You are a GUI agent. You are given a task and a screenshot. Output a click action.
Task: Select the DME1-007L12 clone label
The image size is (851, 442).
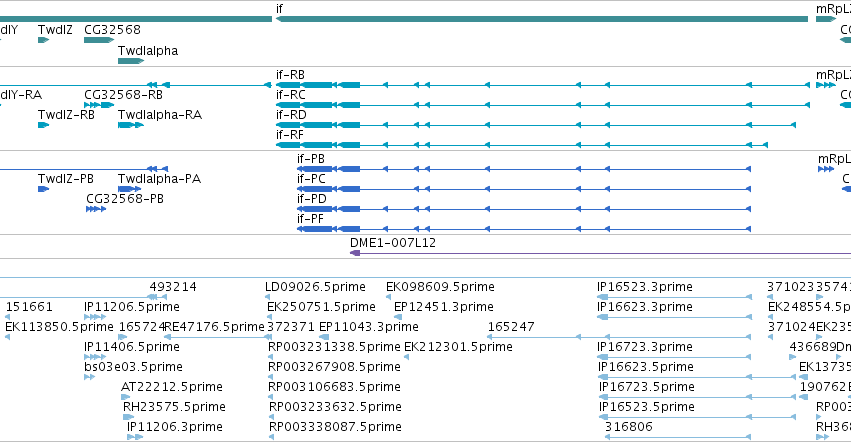[393, 243]
